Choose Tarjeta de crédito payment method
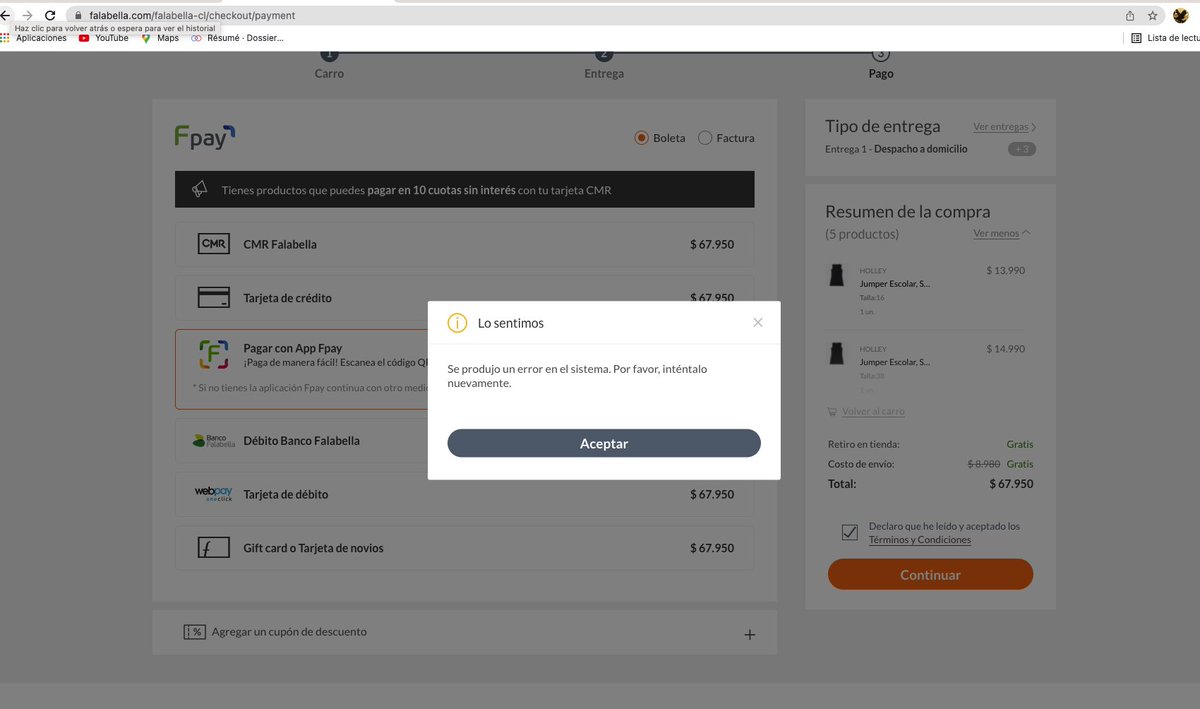The height and width of the screenshot is (709, 1200). pyautogui.click(x=464, y=298)
